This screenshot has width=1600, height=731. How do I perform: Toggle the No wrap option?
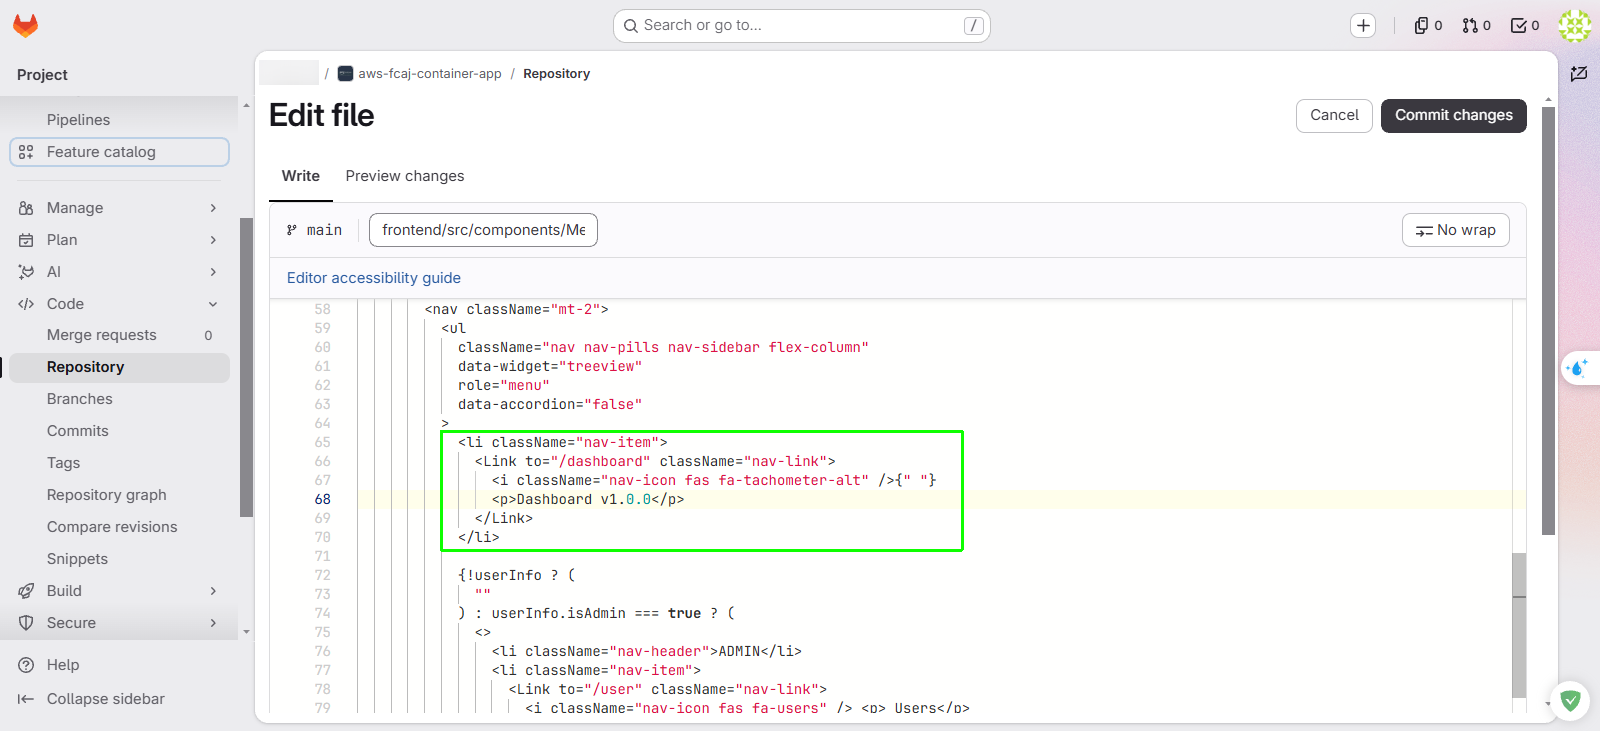(x=1455, y=230)
